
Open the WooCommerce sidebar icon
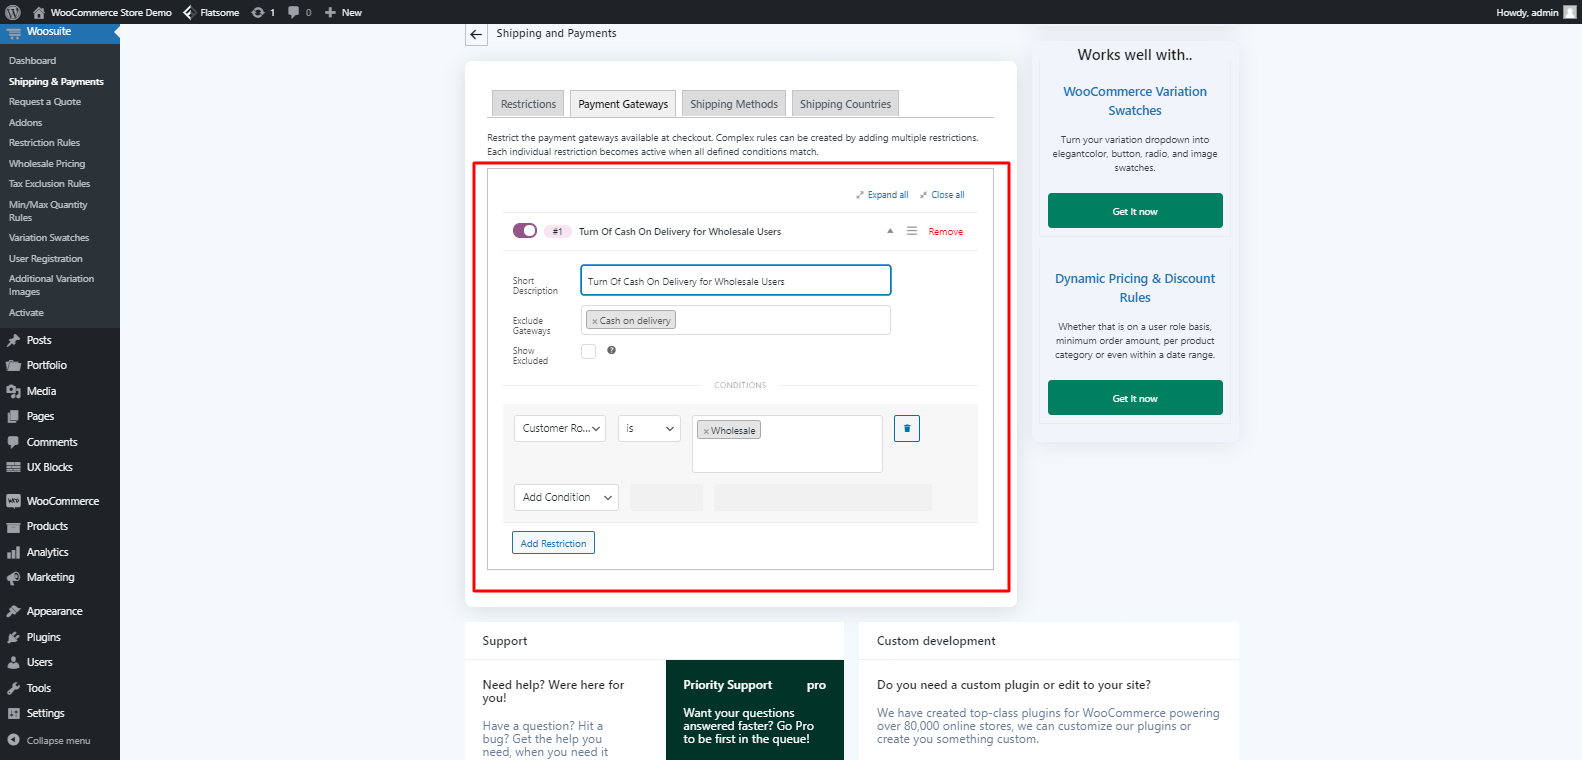click(x=13, y=501)
